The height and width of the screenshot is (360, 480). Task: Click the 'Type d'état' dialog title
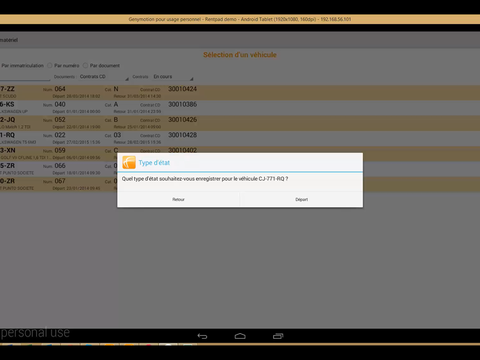[154, 163]
